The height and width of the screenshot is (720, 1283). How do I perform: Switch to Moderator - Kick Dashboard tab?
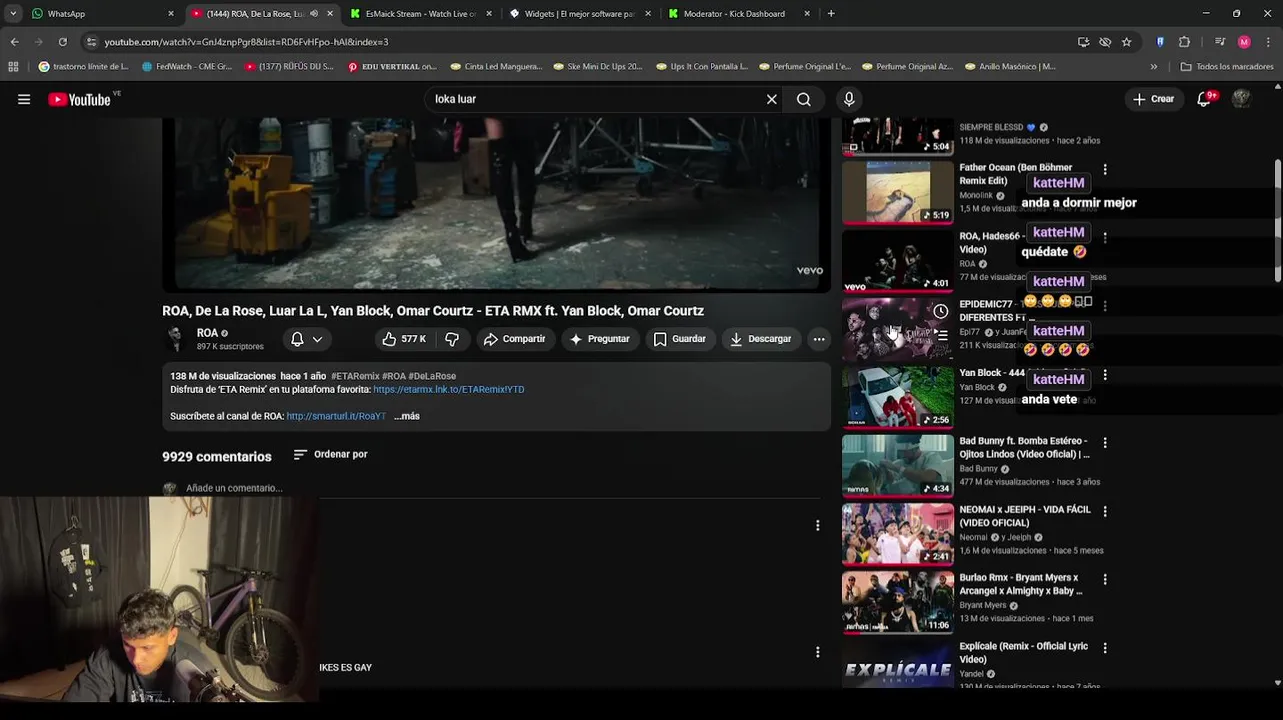click(739, 14)
